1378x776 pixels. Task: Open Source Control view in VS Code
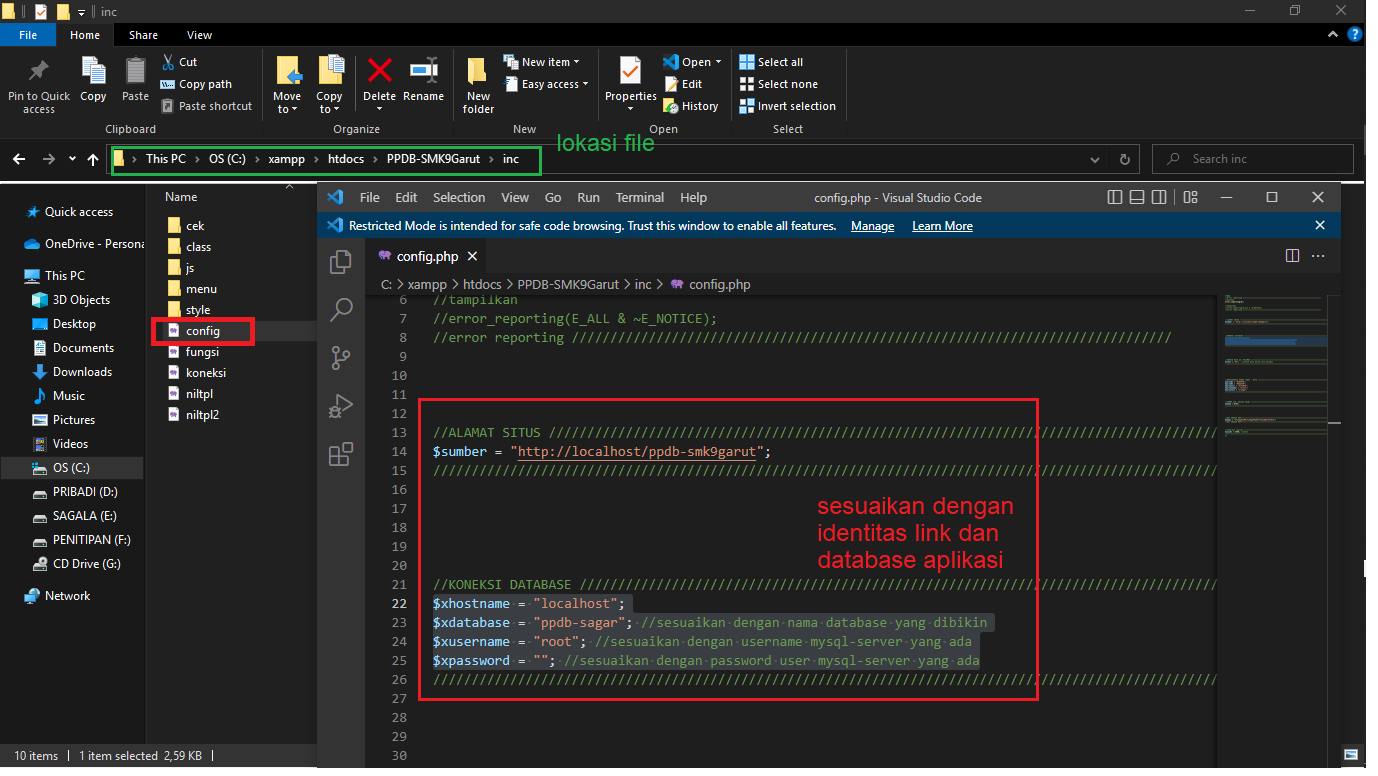pyautogui.click(x=341, y=357)
